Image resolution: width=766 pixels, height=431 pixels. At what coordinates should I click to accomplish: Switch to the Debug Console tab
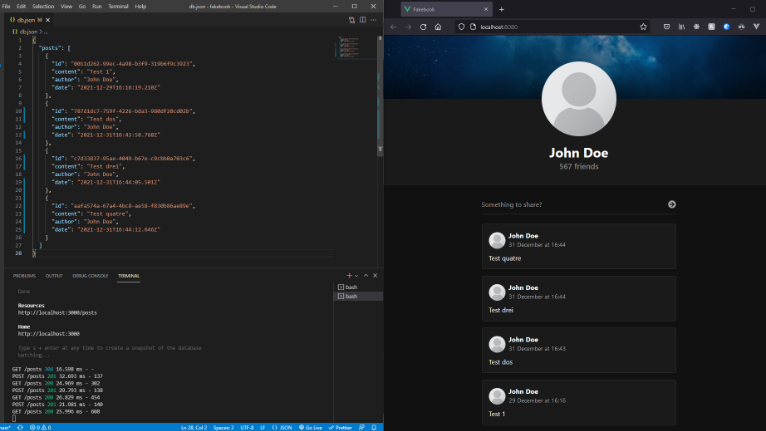point(90,276)
